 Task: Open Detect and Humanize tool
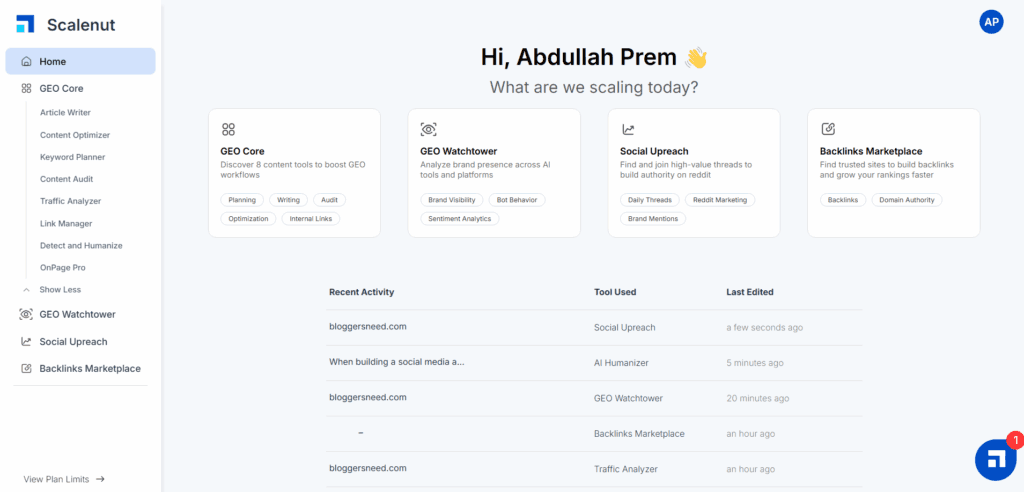coord(80,245)
